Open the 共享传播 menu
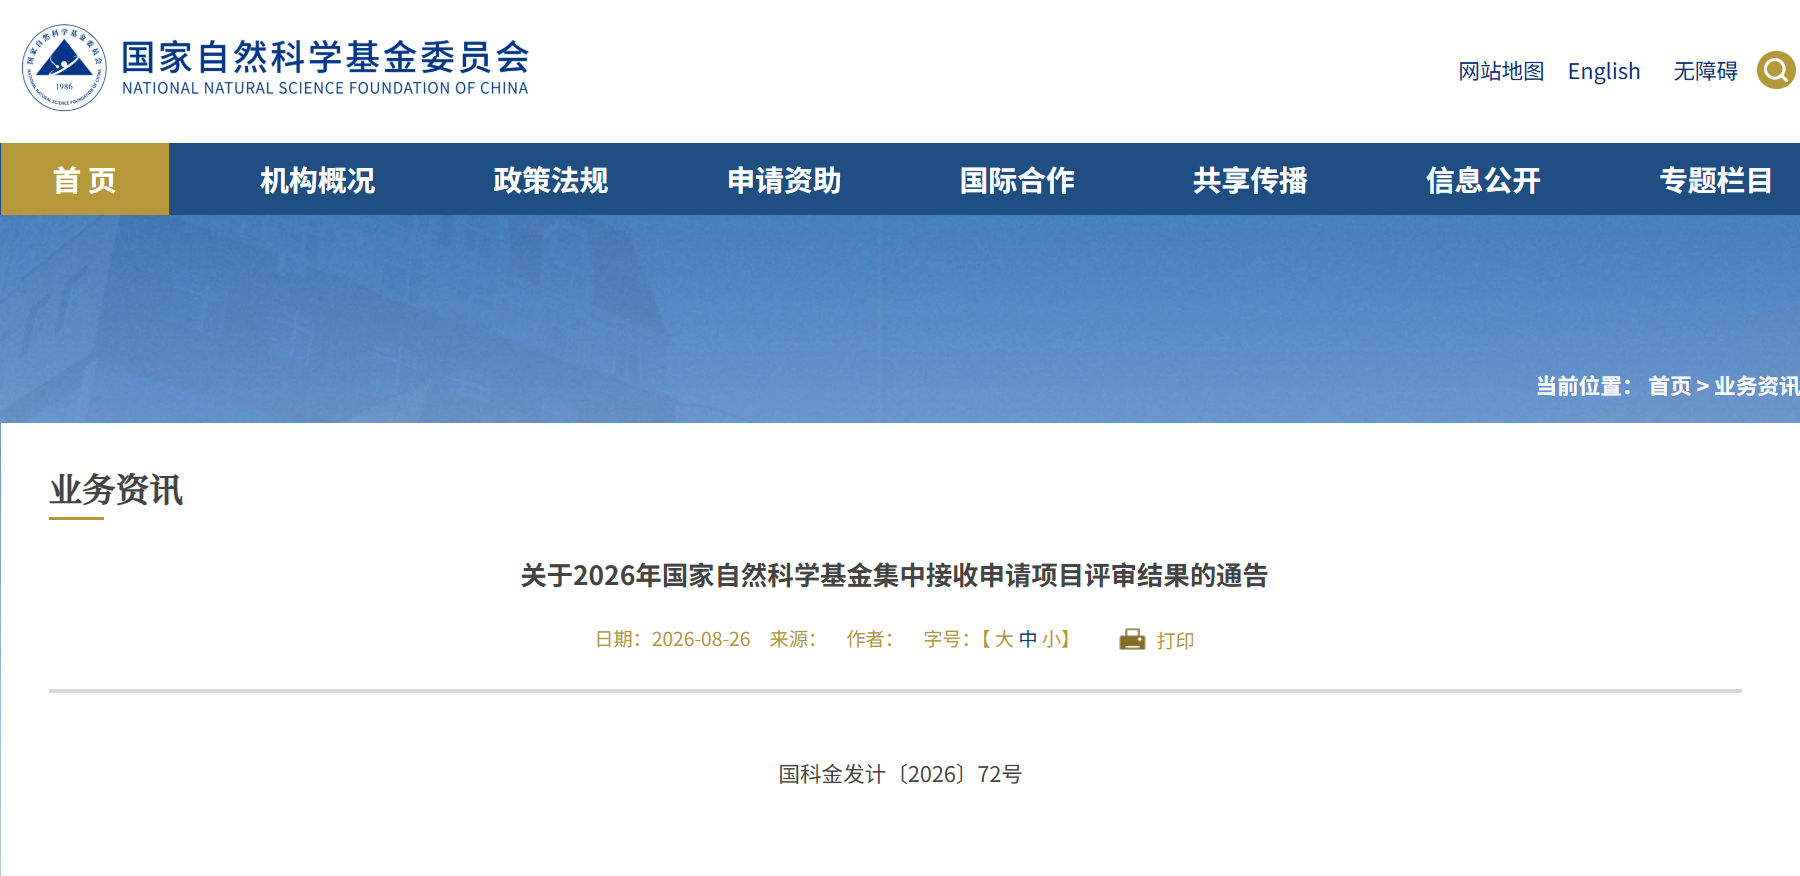Image resolution: width=1800 pixels, height=876 pixels. click(1250, 180)
